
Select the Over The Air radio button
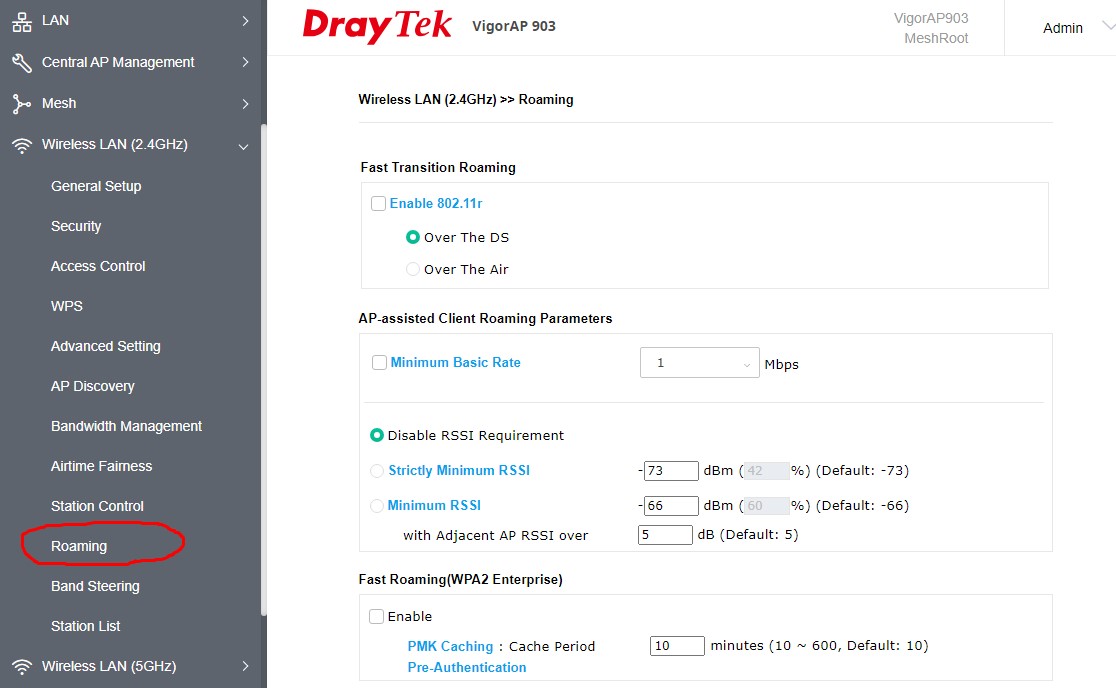(x=413, y=269)
